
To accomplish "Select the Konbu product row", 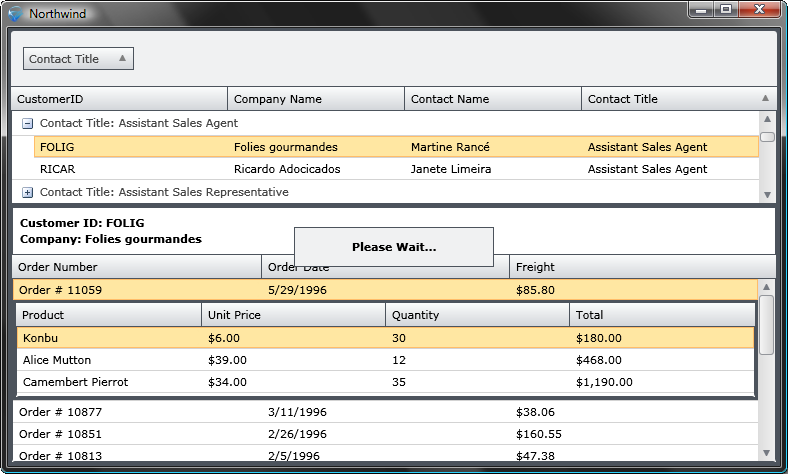I will (x=385, y=338).
